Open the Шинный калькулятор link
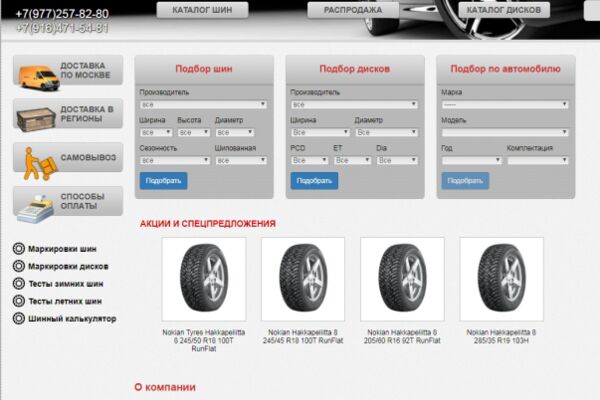The height and width of the screenshot is (400, 600). (72, 318)
